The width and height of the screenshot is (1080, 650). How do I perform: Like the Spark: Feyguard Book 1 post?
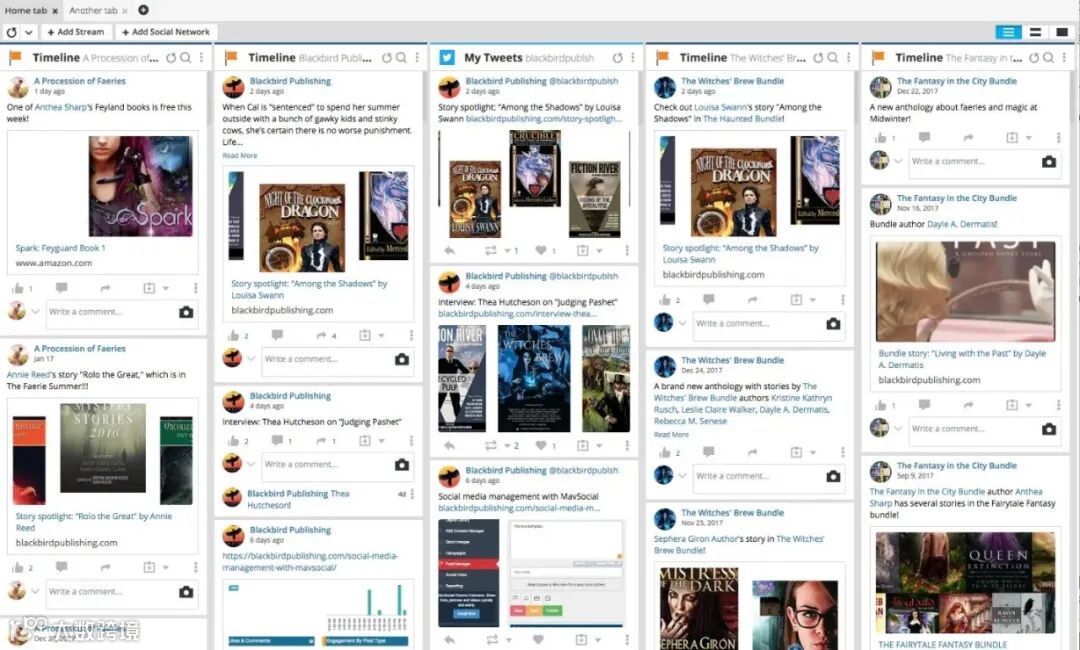(18, 288)
